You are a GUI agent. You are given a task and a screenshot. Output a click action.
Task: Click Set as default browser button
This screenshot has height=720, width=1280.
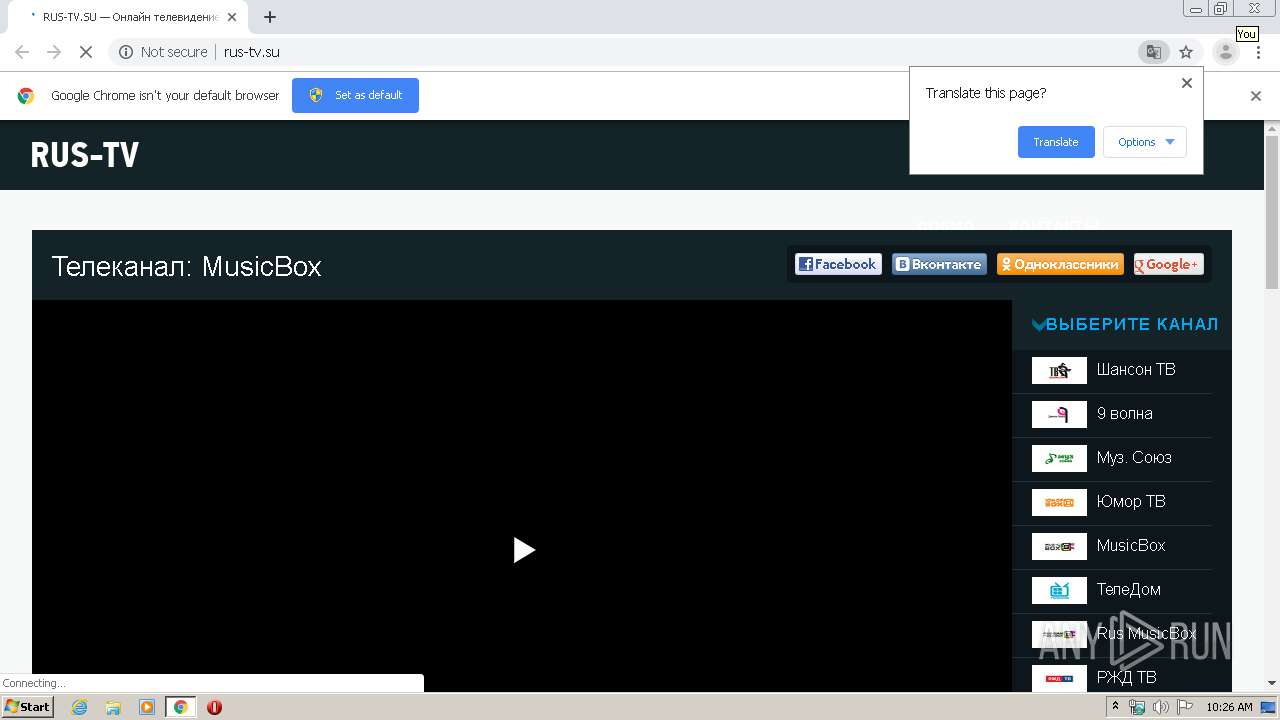point(355,95)
